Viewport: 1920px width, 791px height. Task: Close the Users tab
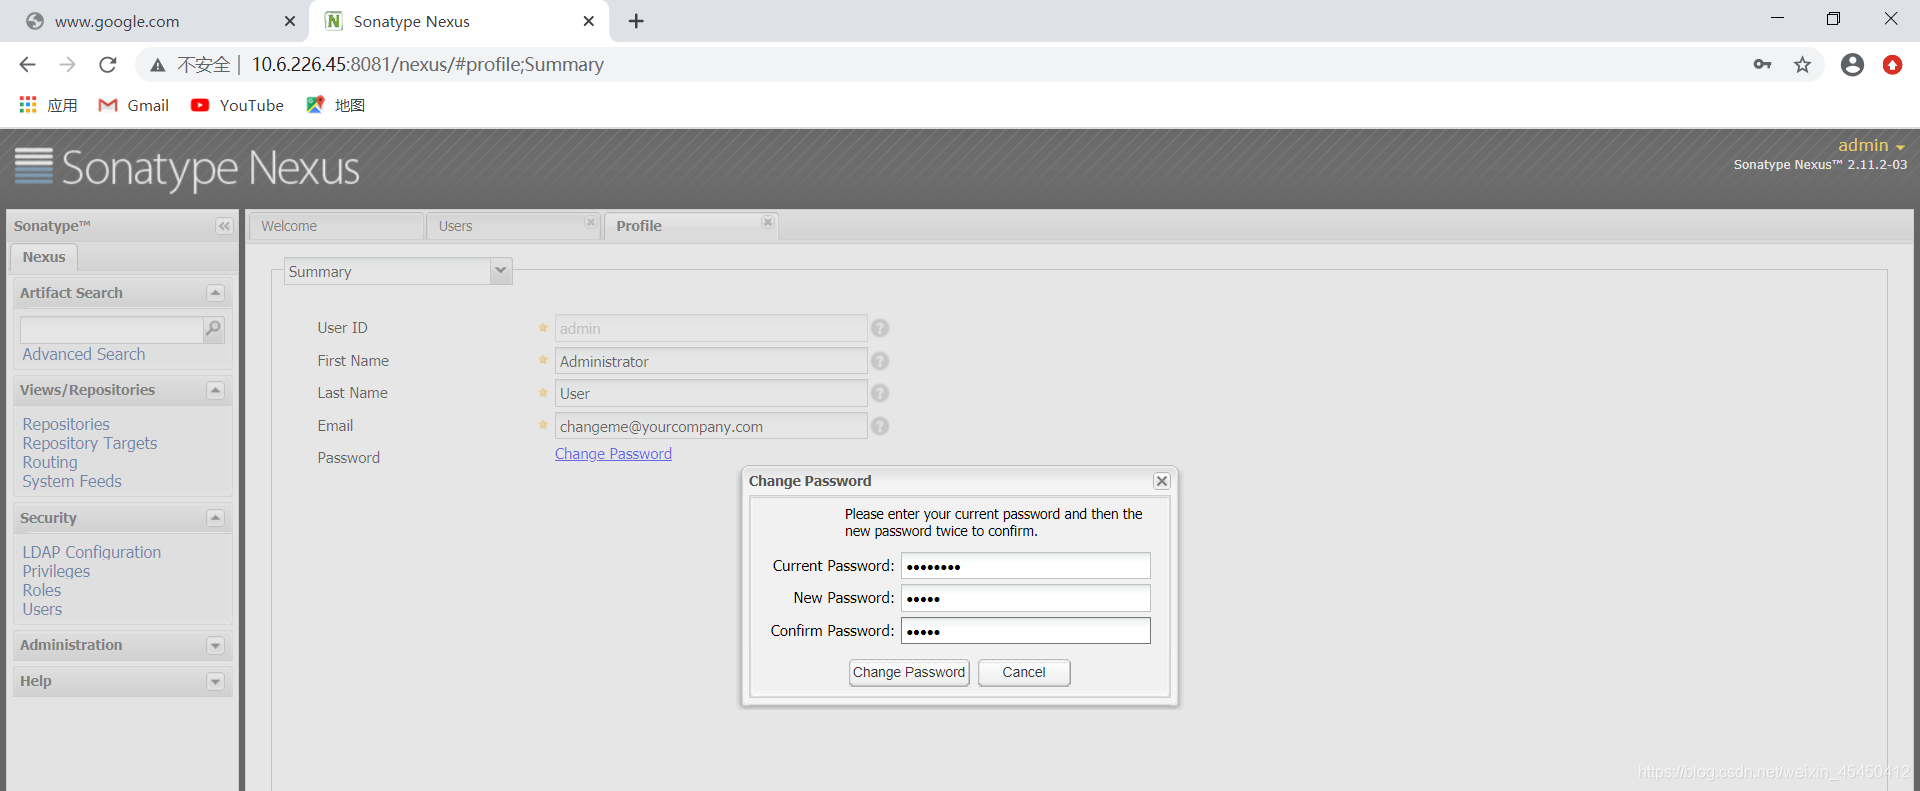pos(591,222)
